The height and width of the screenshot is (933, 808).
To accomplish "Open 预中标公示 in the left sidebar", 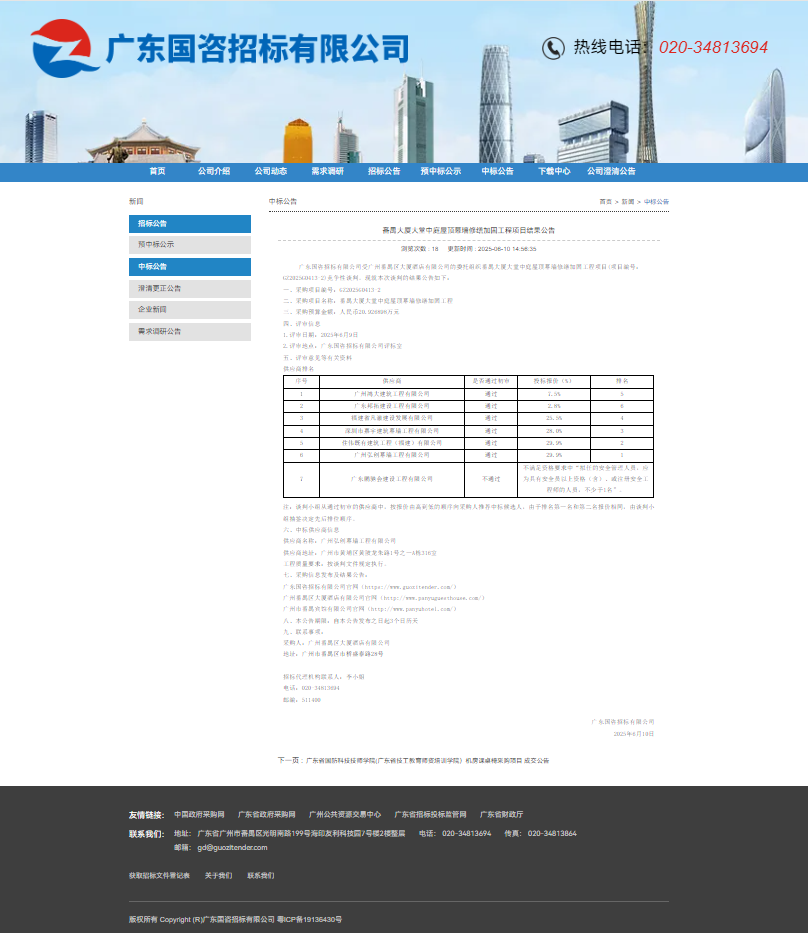I will [x=189, y=245].
